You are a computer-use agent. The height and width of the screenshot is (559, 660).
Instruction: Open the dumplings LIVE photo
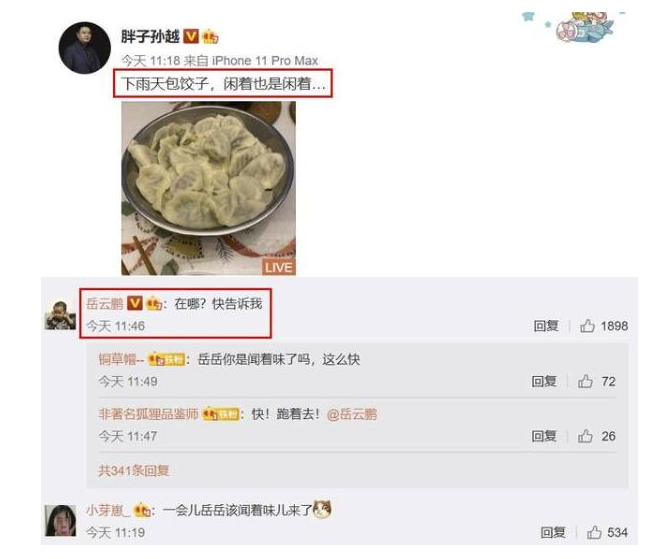208,188
